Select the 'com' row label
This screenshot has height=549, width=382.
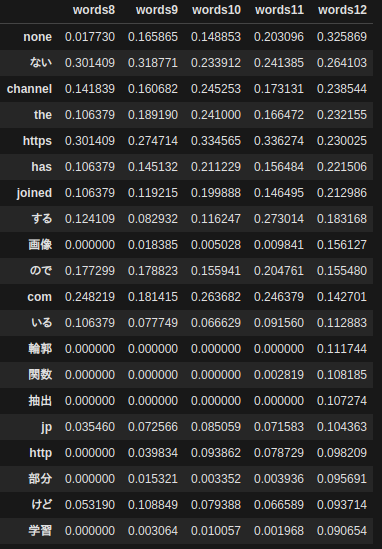tap(40, 297)
